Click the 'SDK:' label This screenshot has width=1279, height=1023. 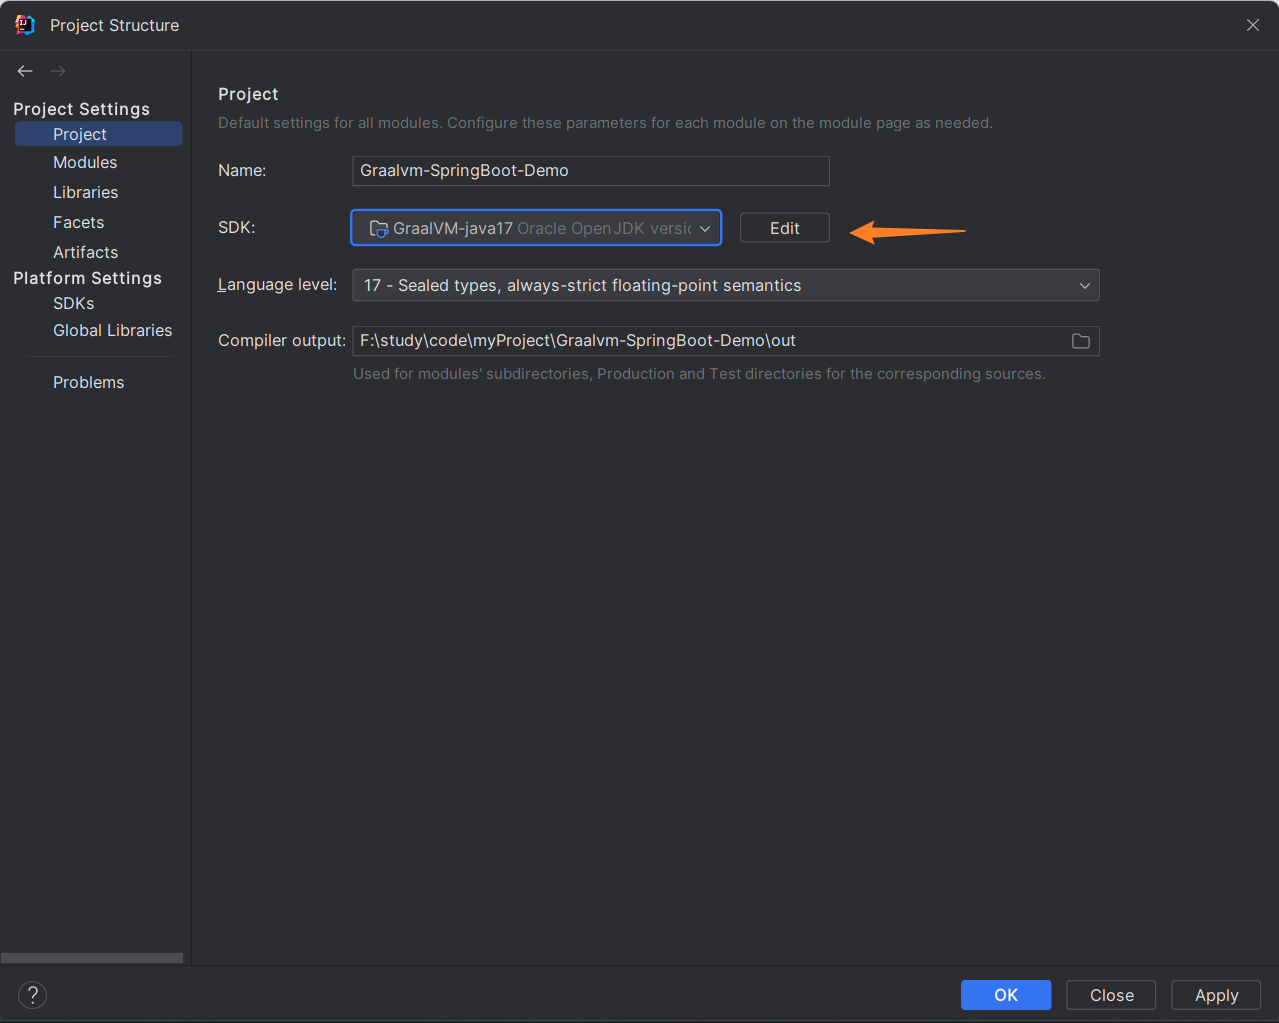click(237, 228)
